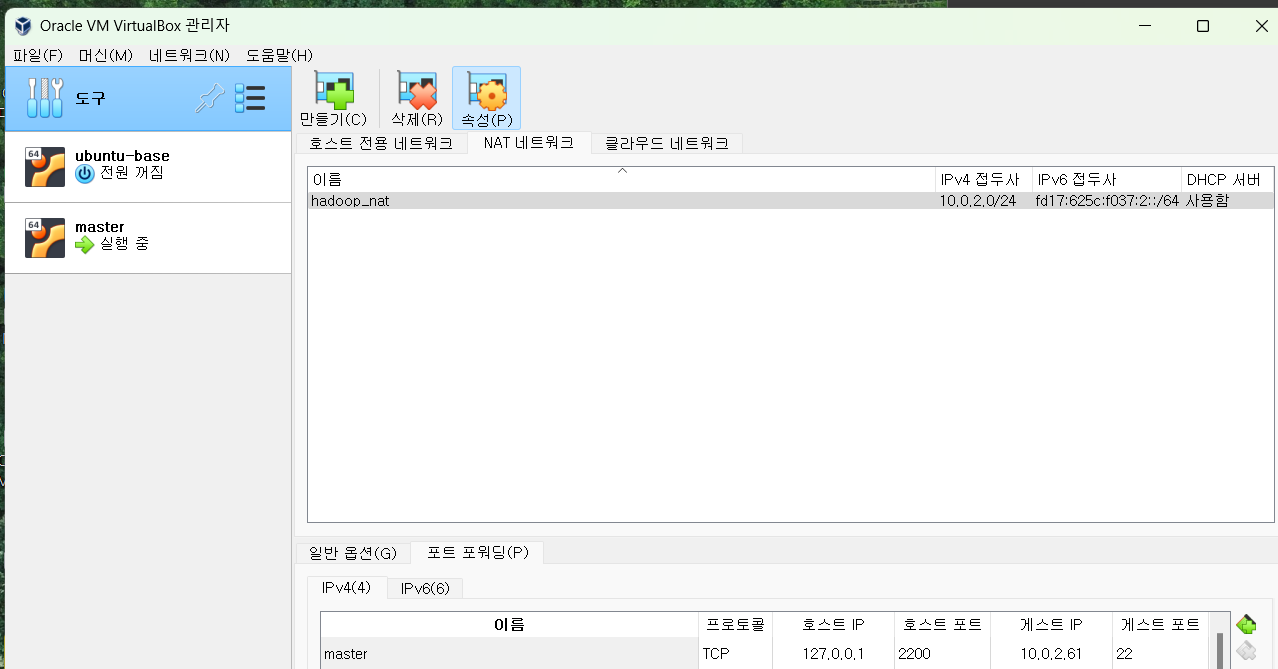Click the 게스트 IP column header
1278x669 pixels.
(x=1051, y=625)
